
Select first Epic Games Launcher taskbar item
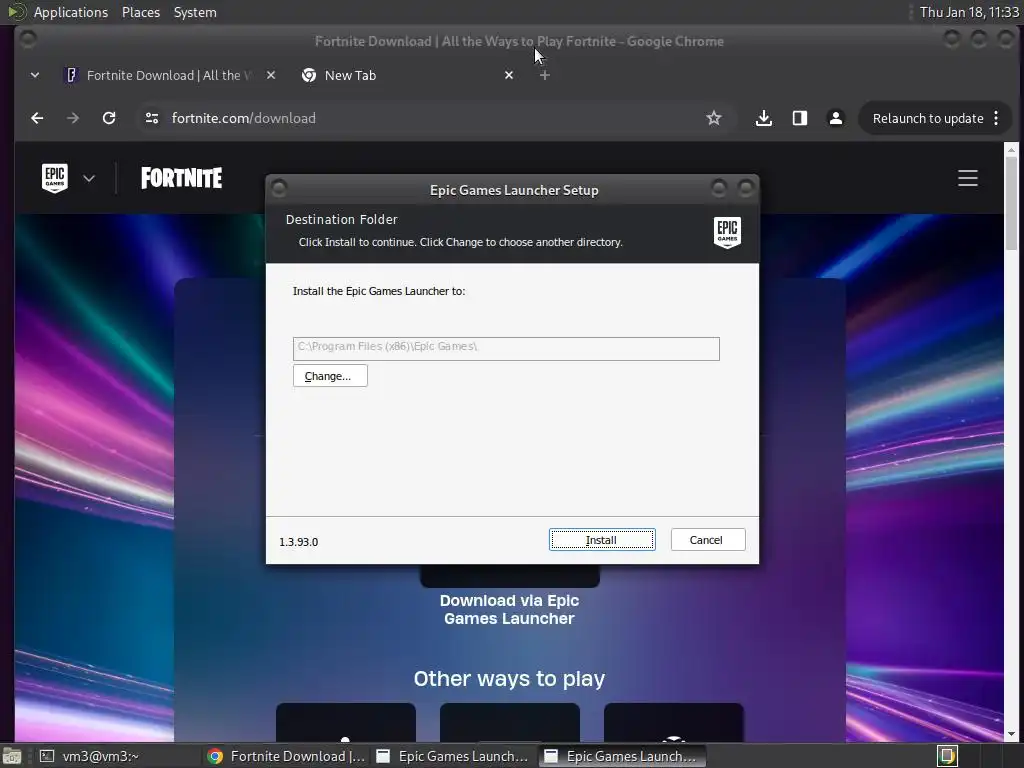[454, 756]
